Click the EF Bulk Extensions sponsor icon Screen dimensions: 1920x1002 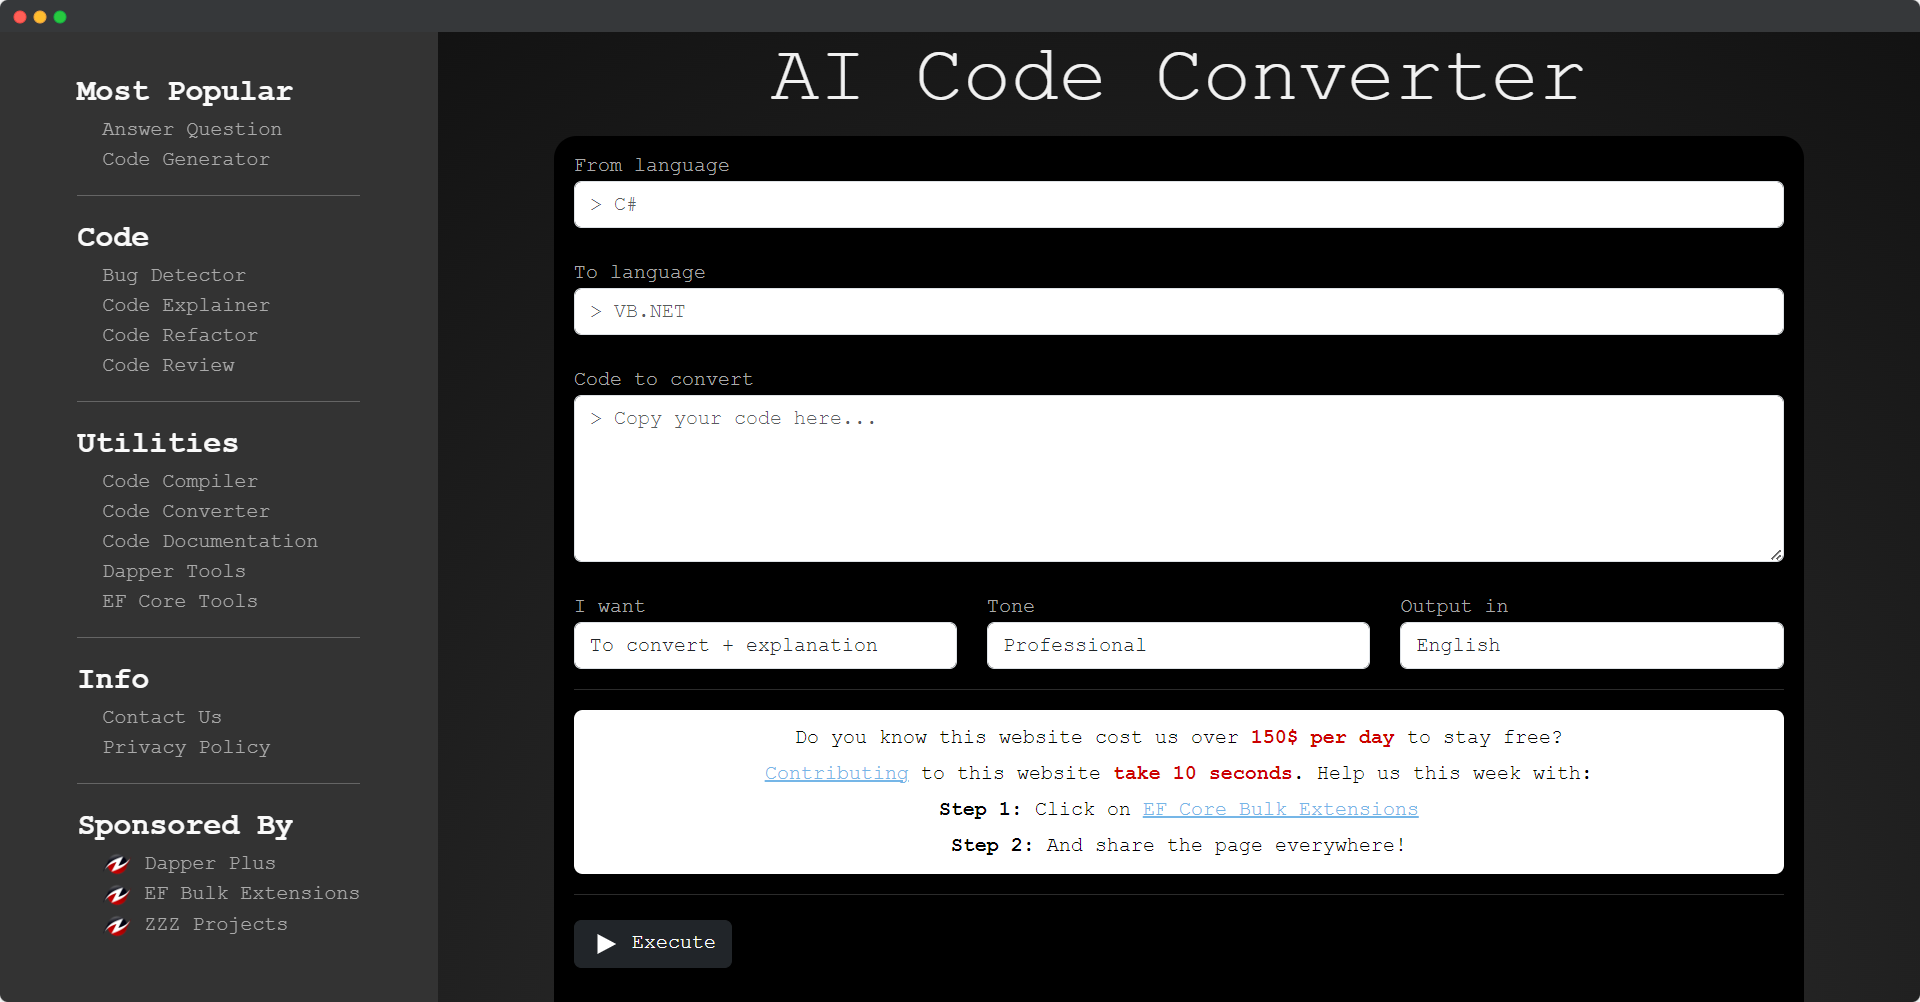pyautogui.click(x=117, y=895)
